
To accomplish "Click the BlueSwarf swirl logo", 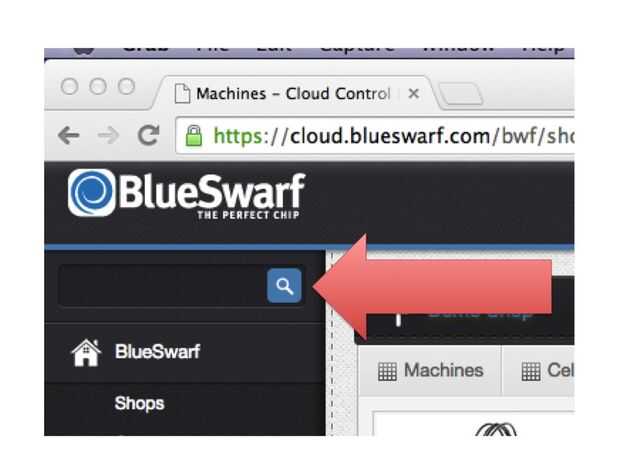I will [x=91, y=193].
